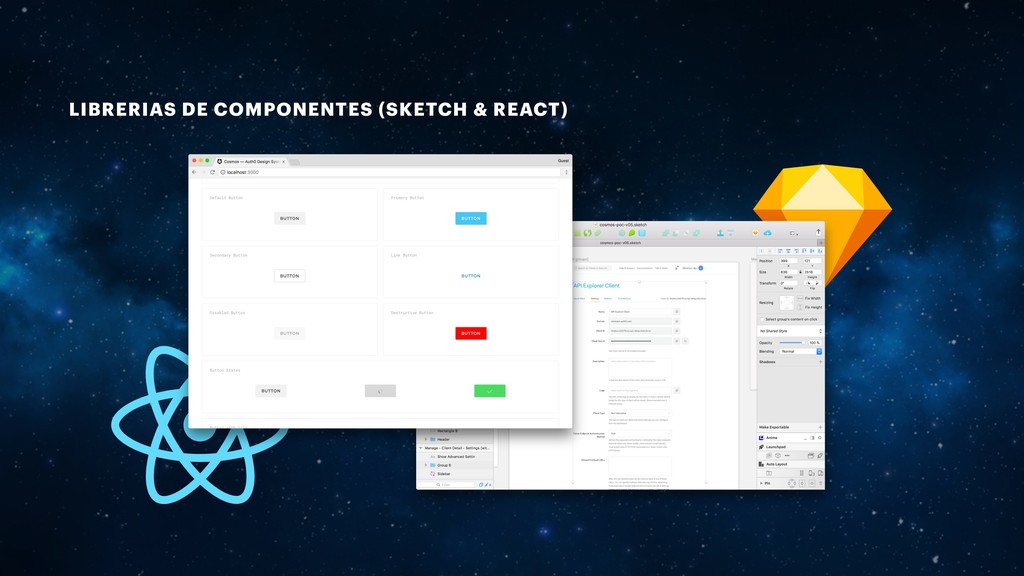Click the localhost:3000 address bar

pyautogui.click(x=391, y=172)
